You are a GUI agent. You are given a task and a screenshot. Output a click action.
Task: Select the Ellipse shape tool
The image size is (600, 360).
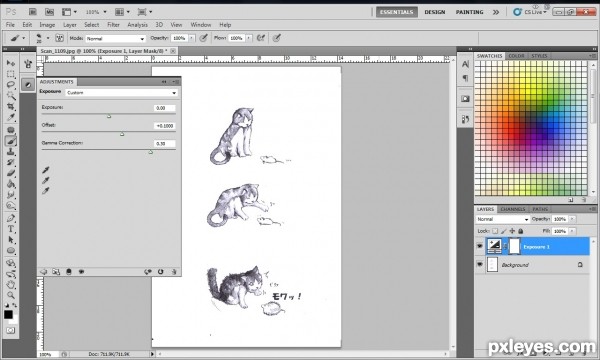coord(11,251)
